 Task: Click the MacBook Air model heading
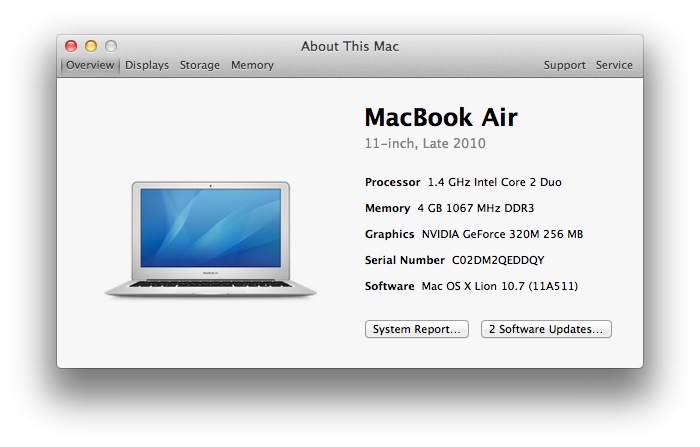[440, 117]
